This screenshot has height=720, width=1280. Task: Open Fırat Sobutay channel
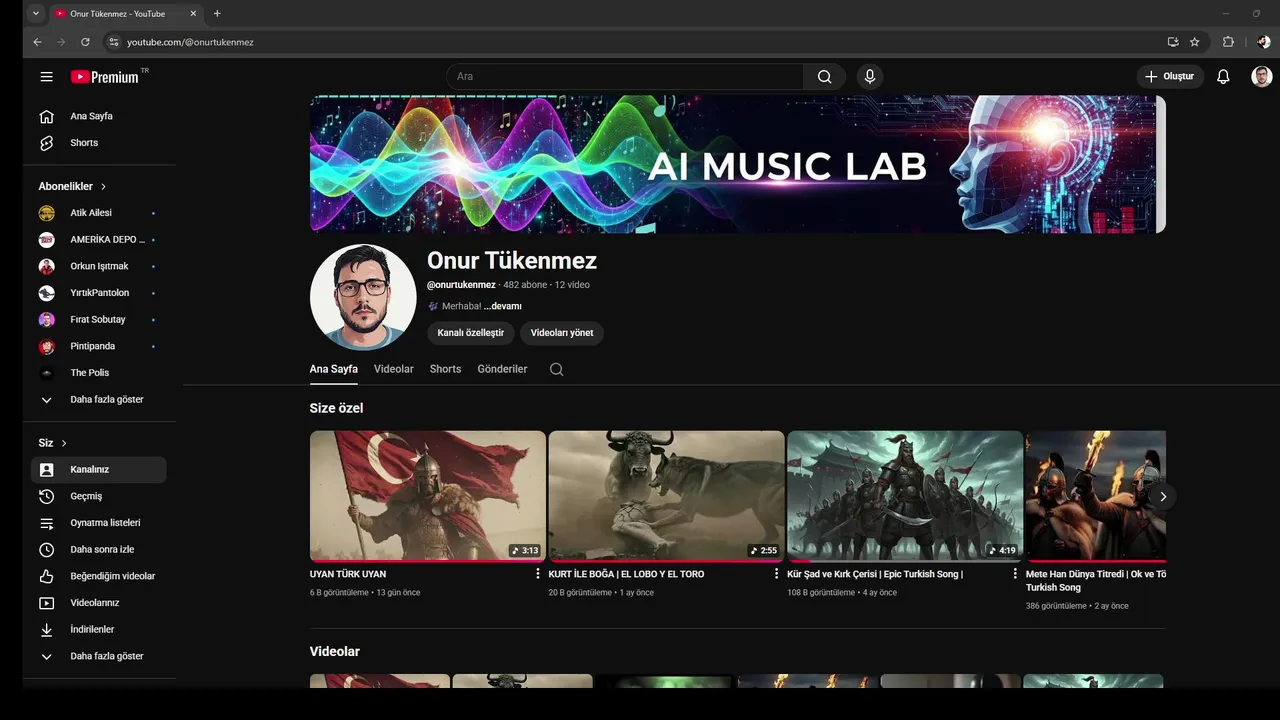(98, 319)
